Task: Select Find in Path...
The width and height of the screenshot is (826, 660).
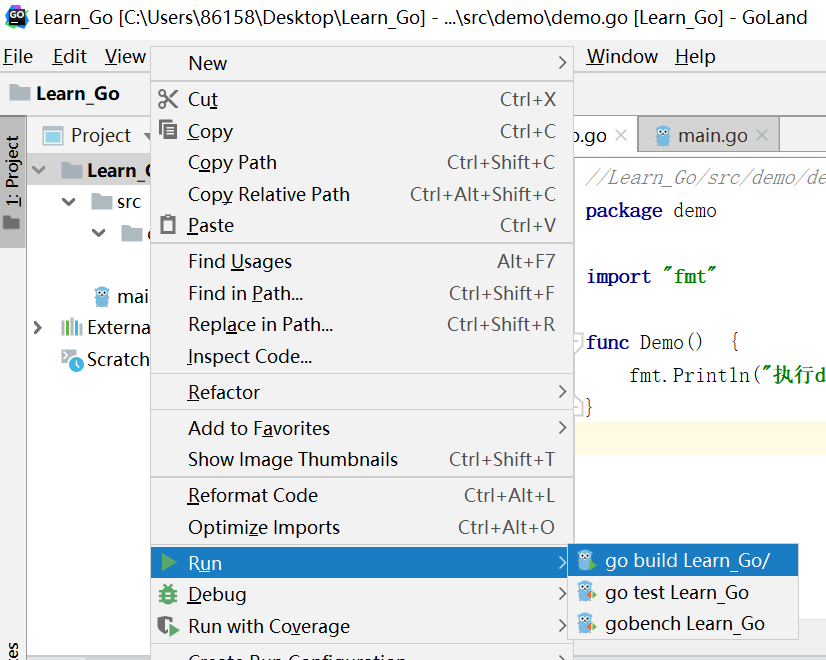Action: [362, 293]
